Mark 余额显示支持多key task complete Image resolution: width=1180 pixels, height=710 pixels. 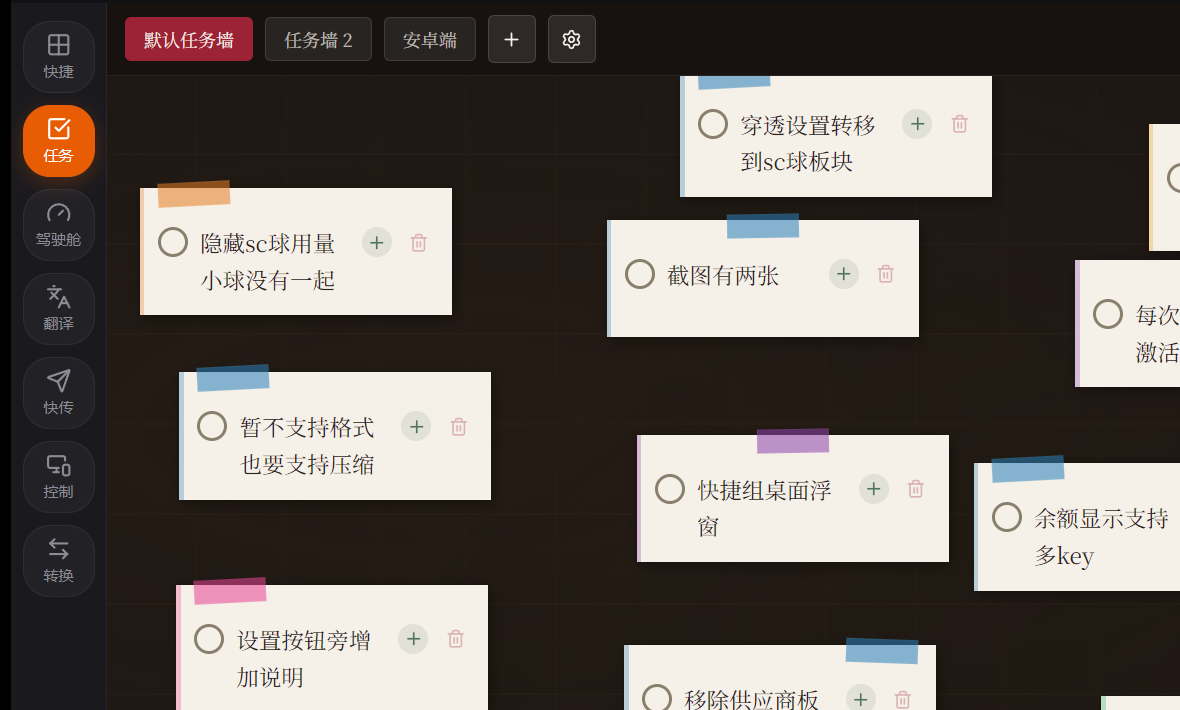tap(1007, 517)
